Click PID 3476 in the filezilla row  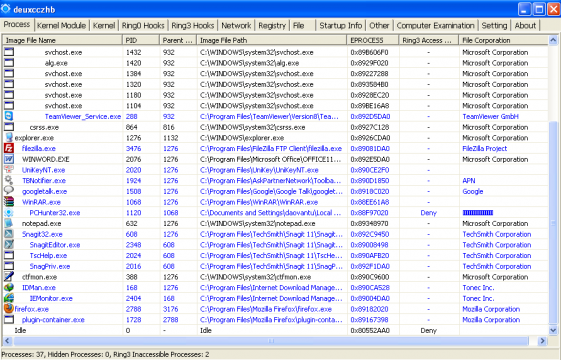click(x=133, y=149)
